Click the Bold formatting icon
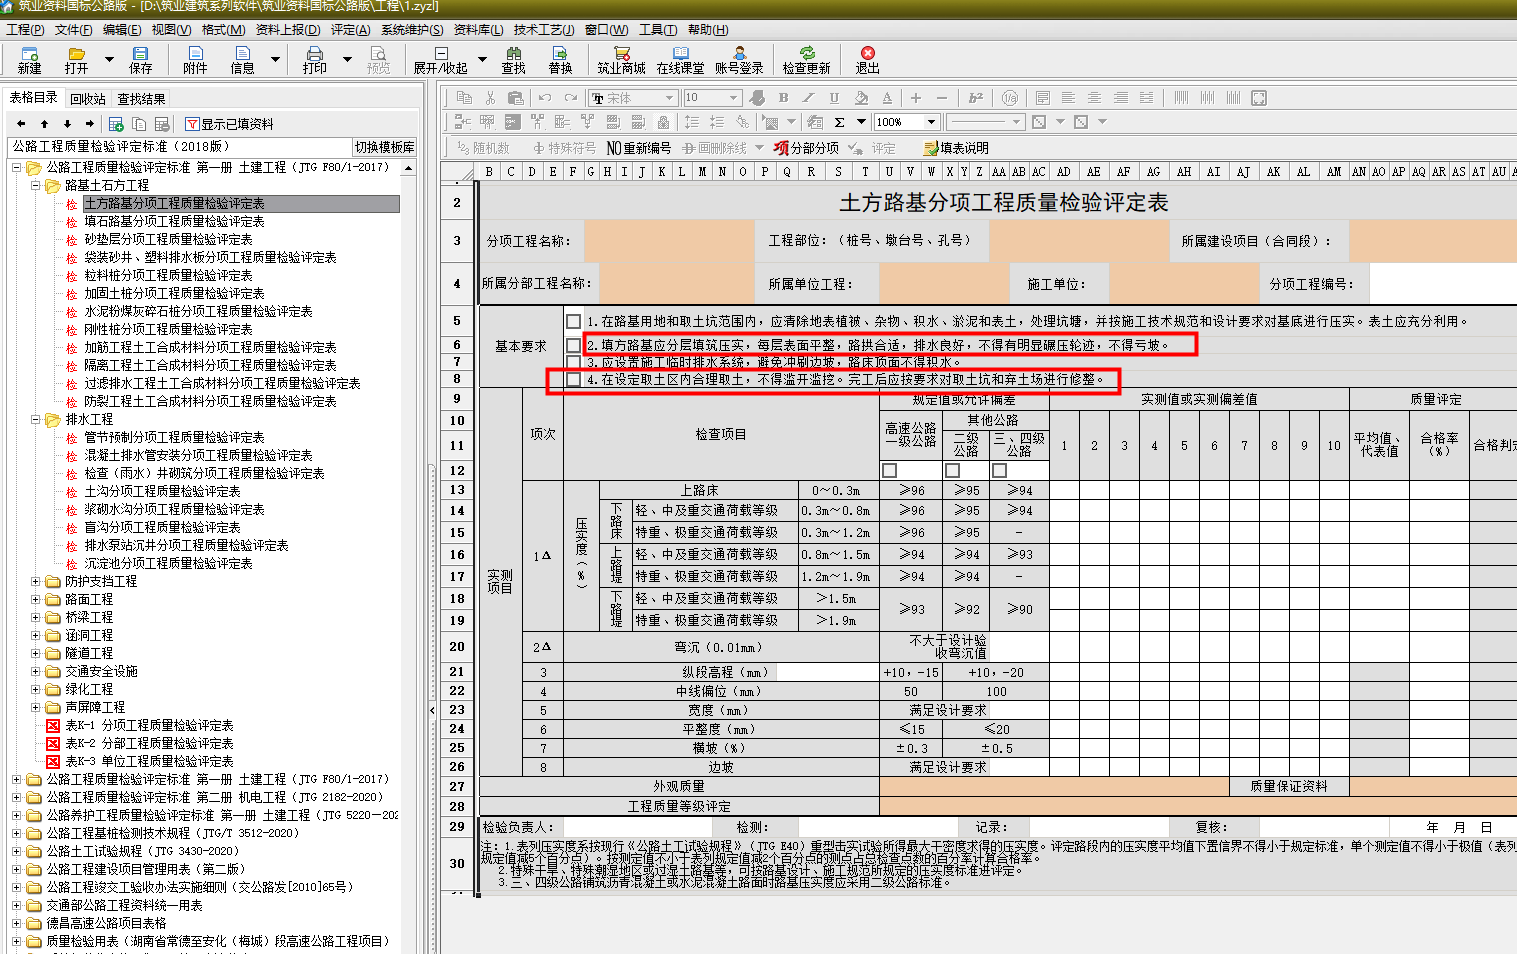 coord(783,98)
